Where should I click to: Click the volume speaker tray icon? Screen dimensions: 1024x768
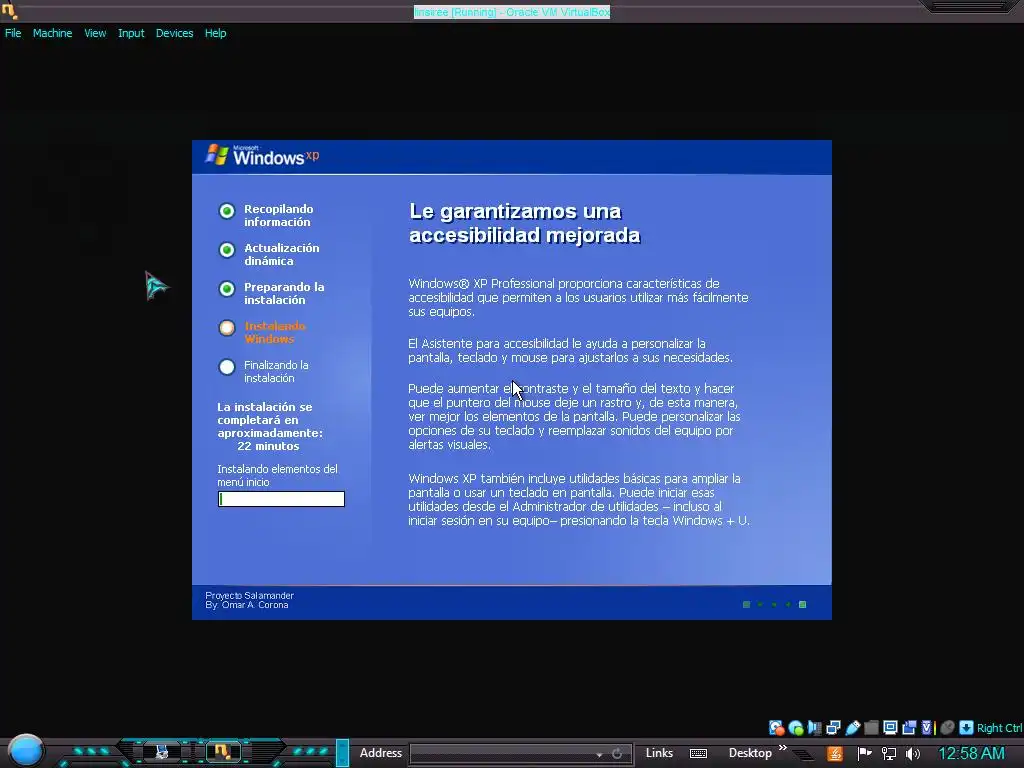pos(913,754)
